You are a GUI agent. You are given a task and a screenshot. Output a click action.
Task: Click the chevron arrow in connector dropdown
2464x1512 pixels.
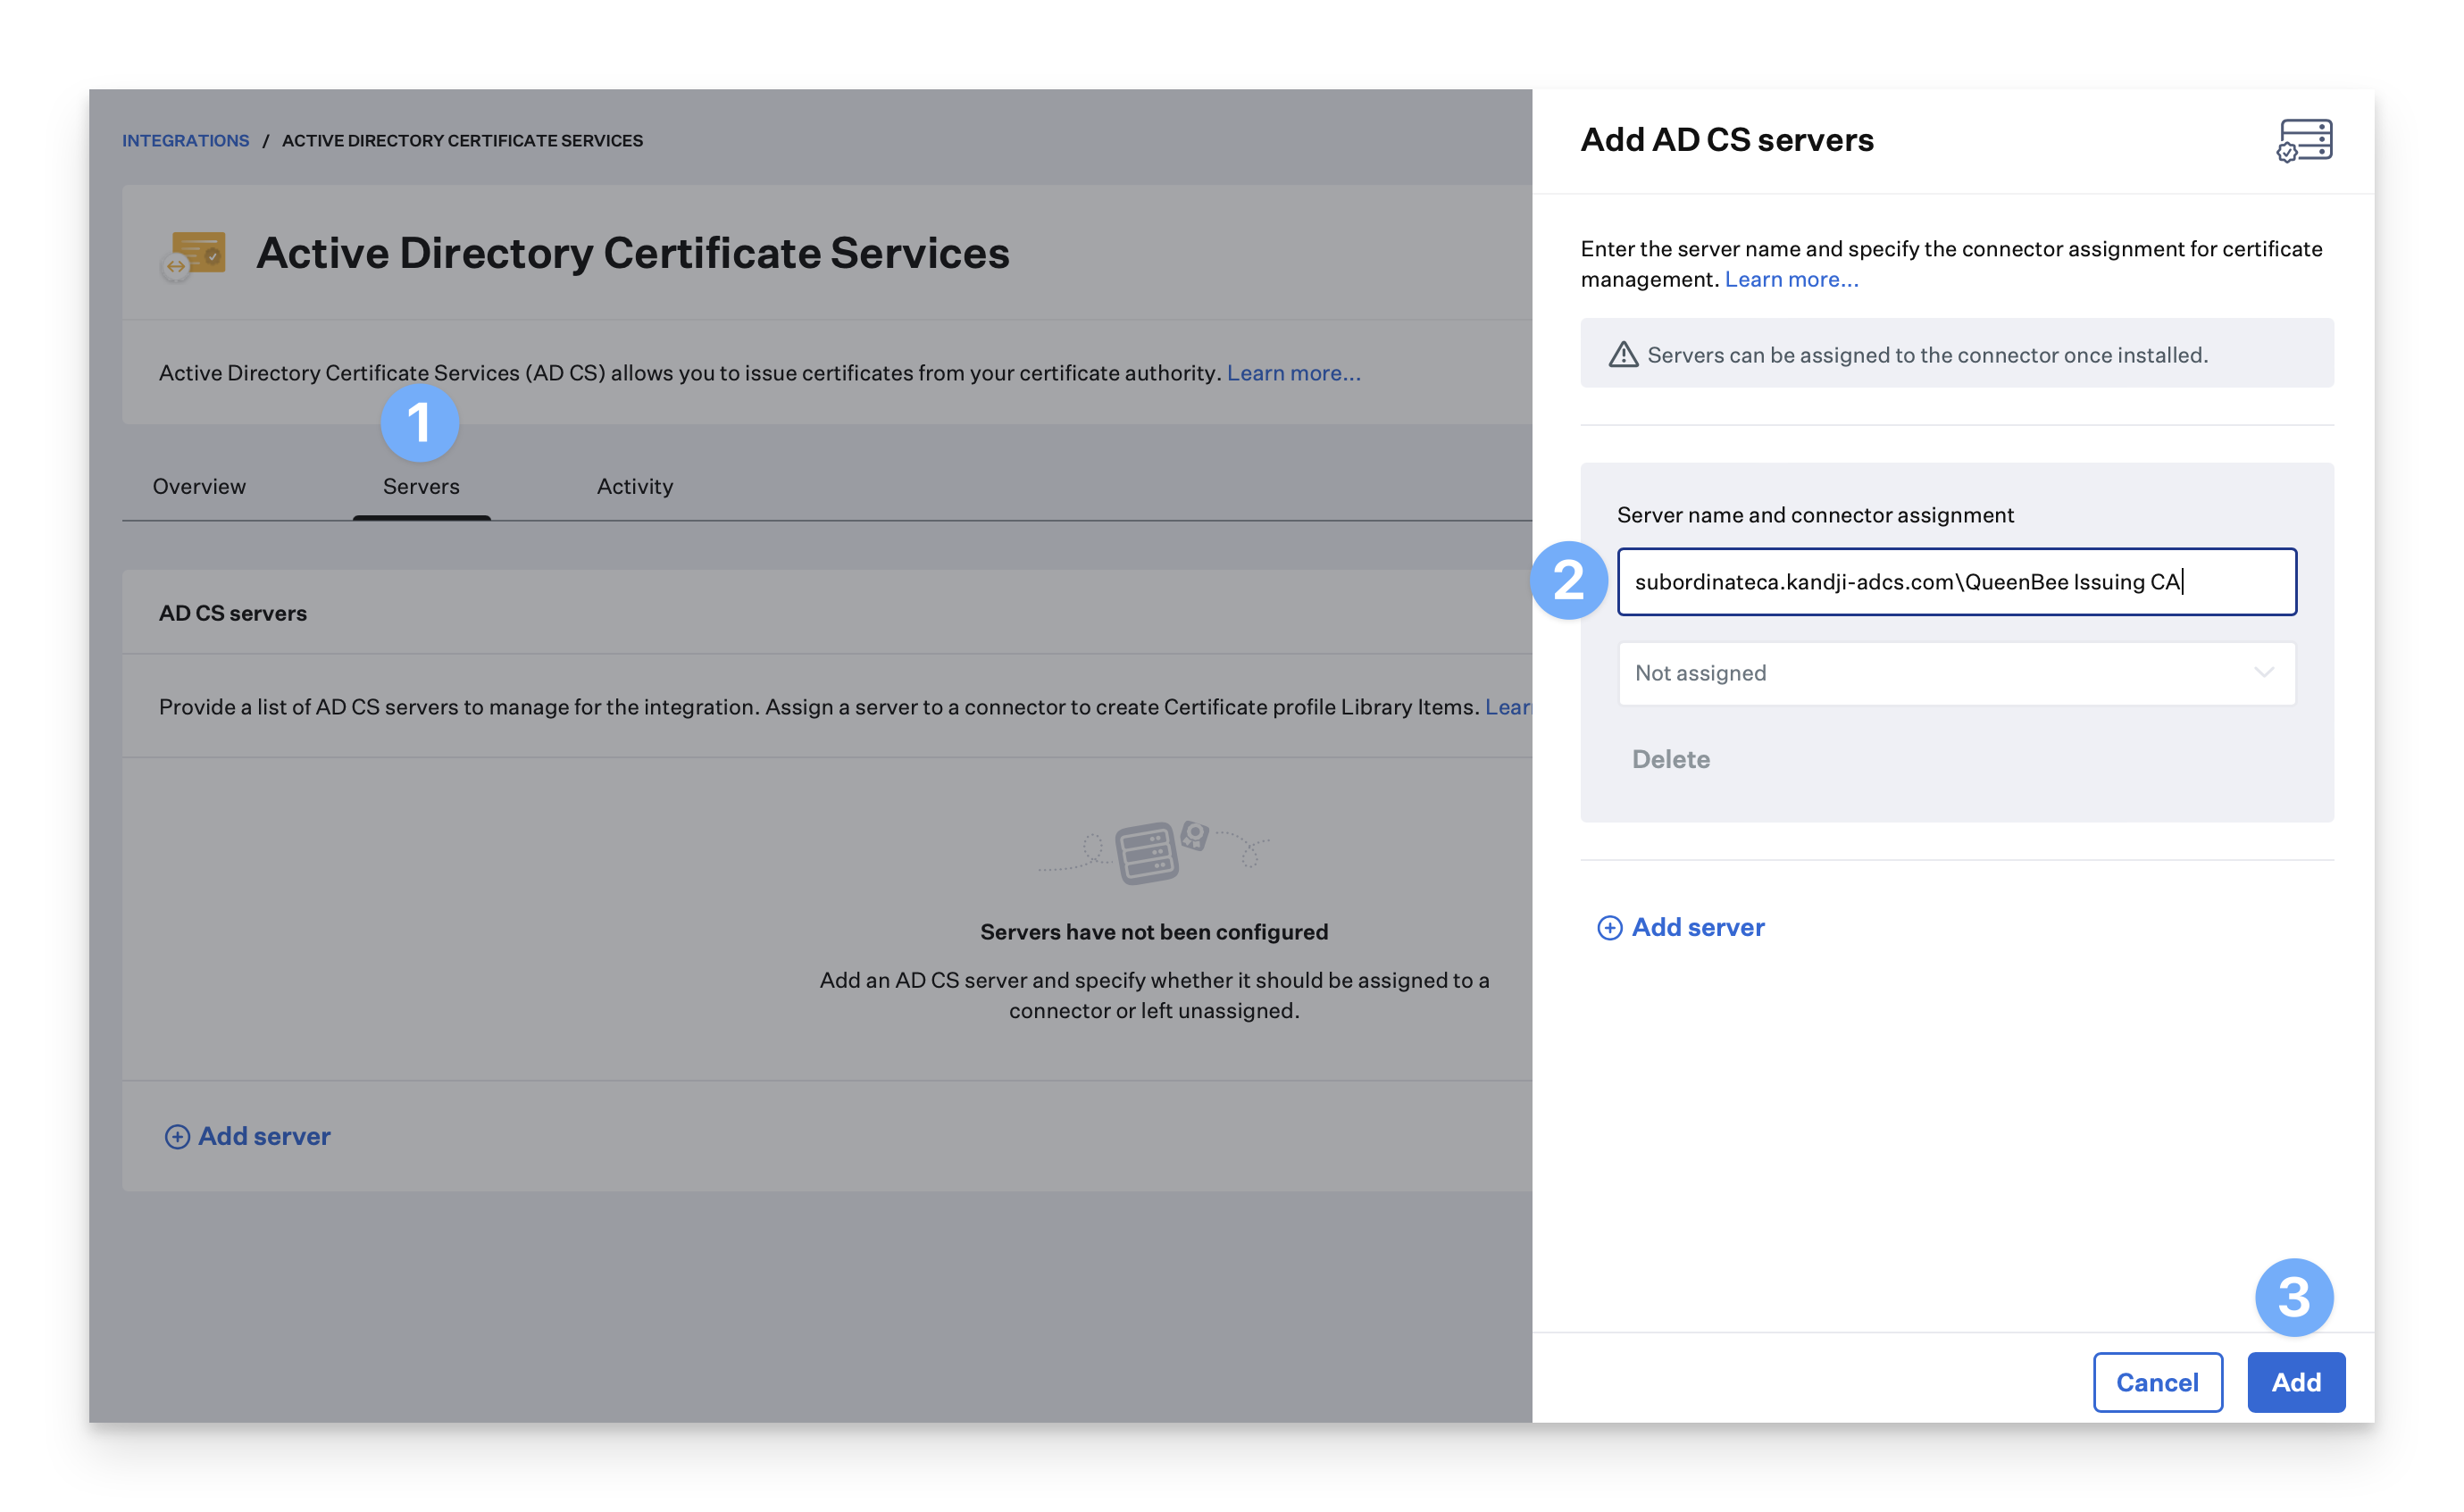(2264, 673)
